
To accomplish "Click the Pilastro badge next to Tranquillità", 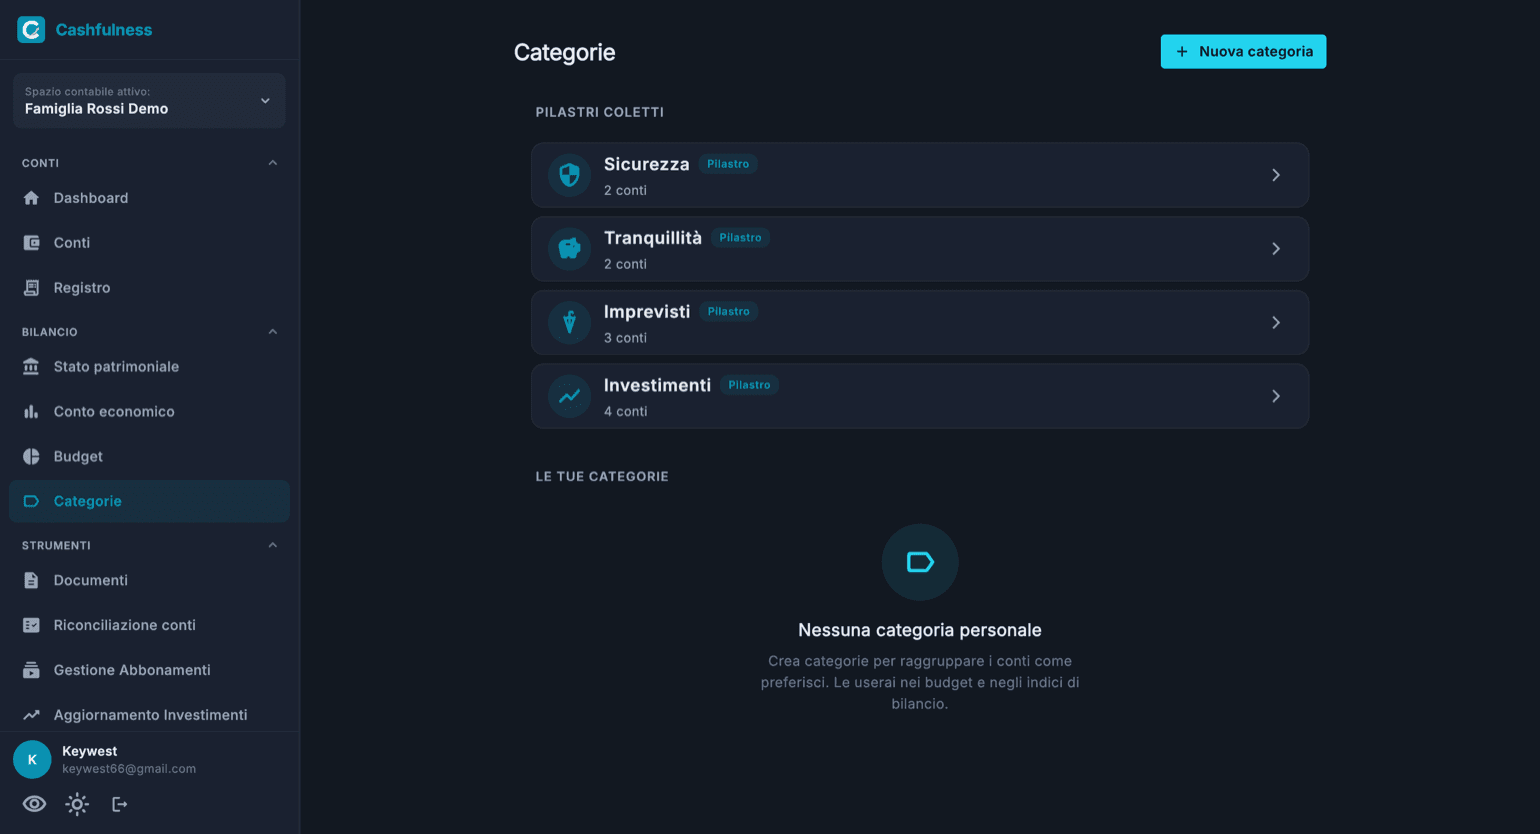I will tap(740, 238).
